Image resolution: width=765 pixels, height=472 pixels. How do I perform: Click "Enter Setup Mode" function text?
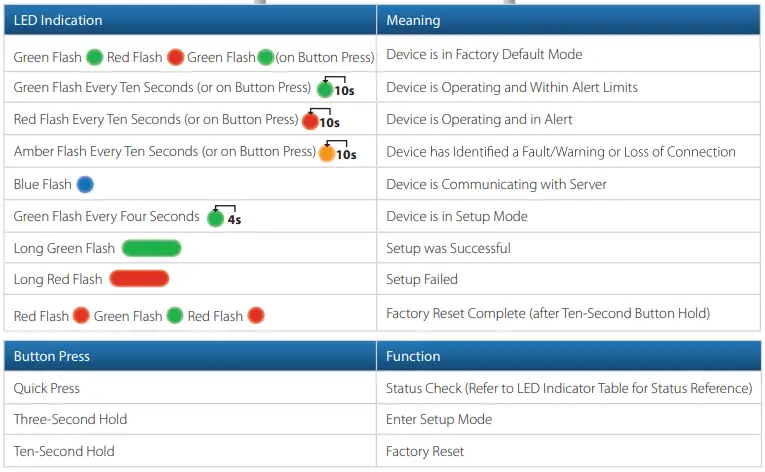point(439,420)
